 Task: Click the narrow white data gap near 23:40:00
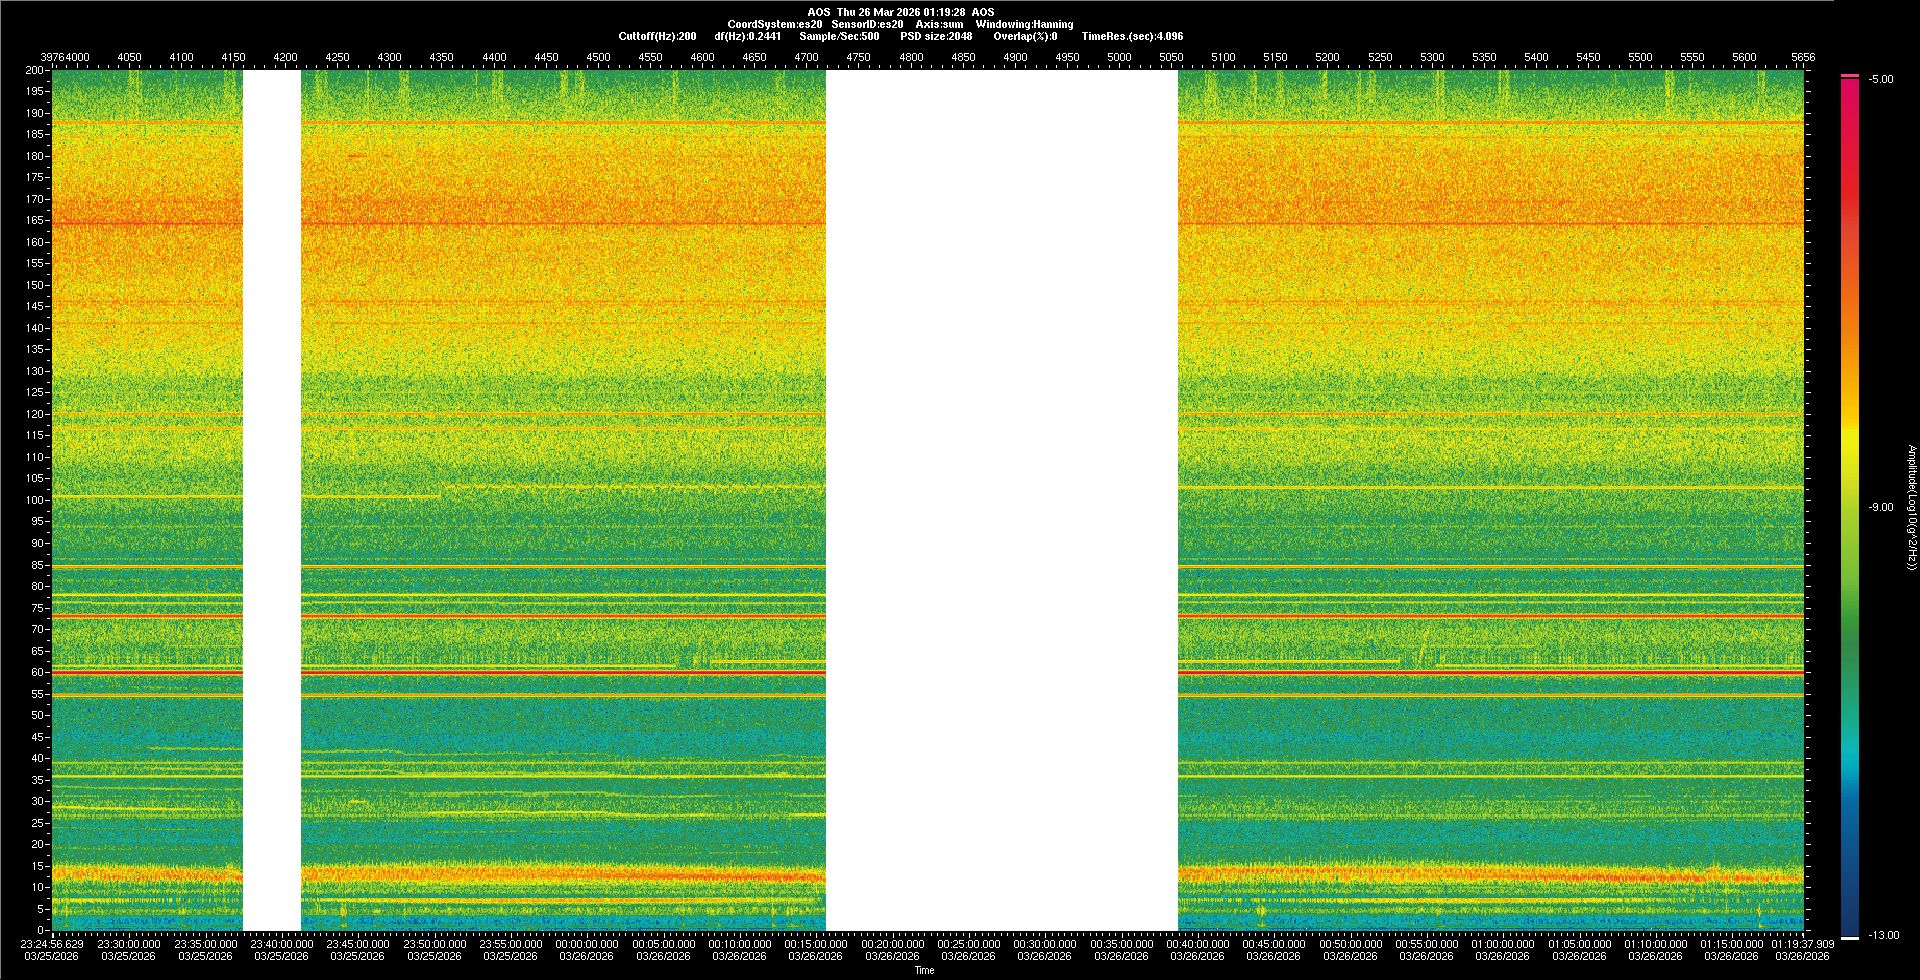tap(272, 500)
